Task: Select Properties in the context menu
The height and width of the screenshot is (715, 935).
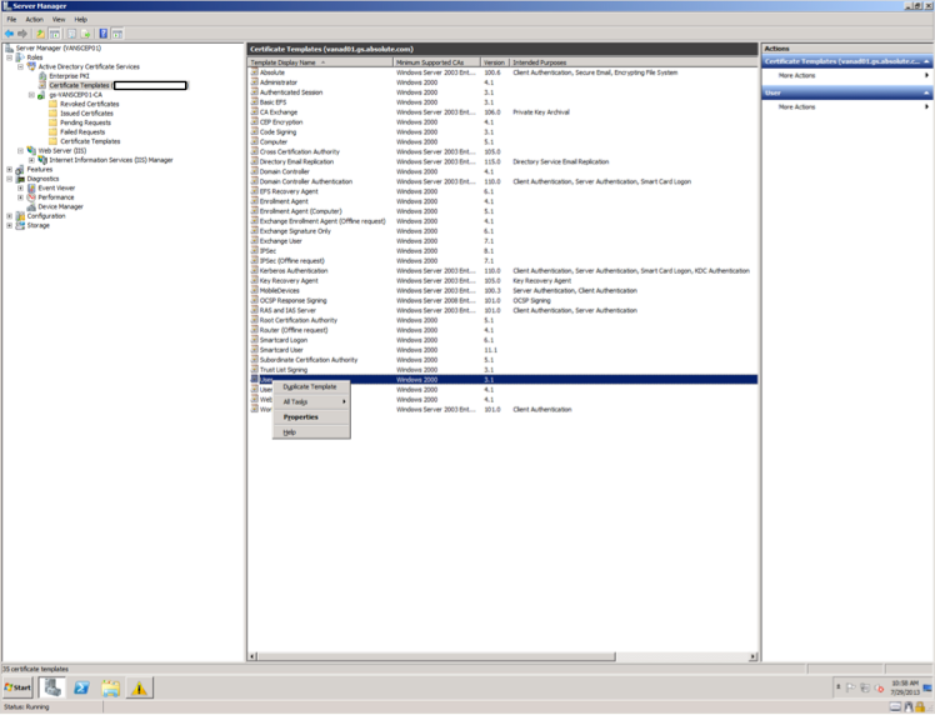Action: click(300, 417)
